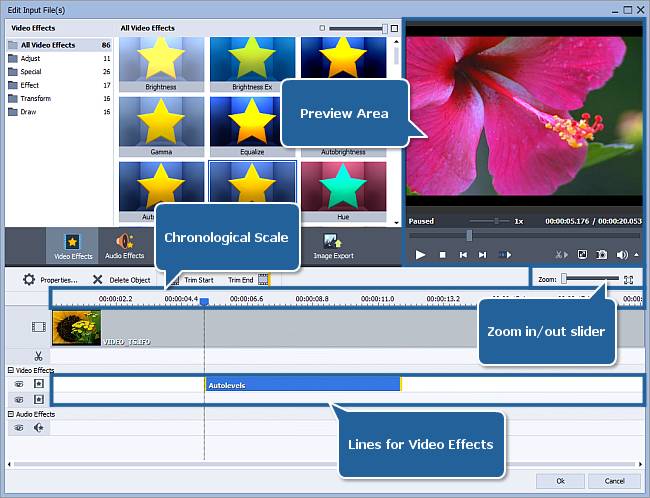This screenshot has height=498, width=650.
Task: Select the VIDEO_TS.IFO clip thumbnail
Action: click(x=77, y=328)
